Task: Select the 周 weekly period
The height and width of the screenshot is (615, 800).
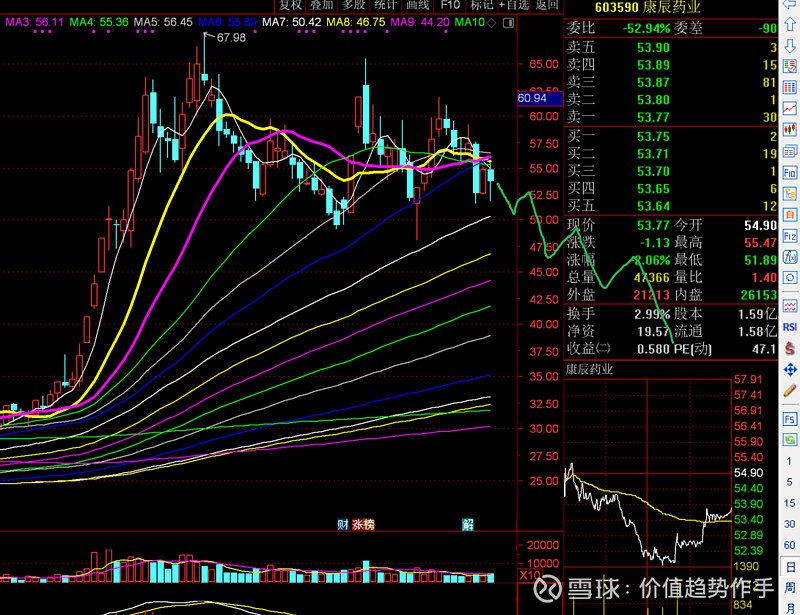Action: pyautogui.click(x=789, y=587)
